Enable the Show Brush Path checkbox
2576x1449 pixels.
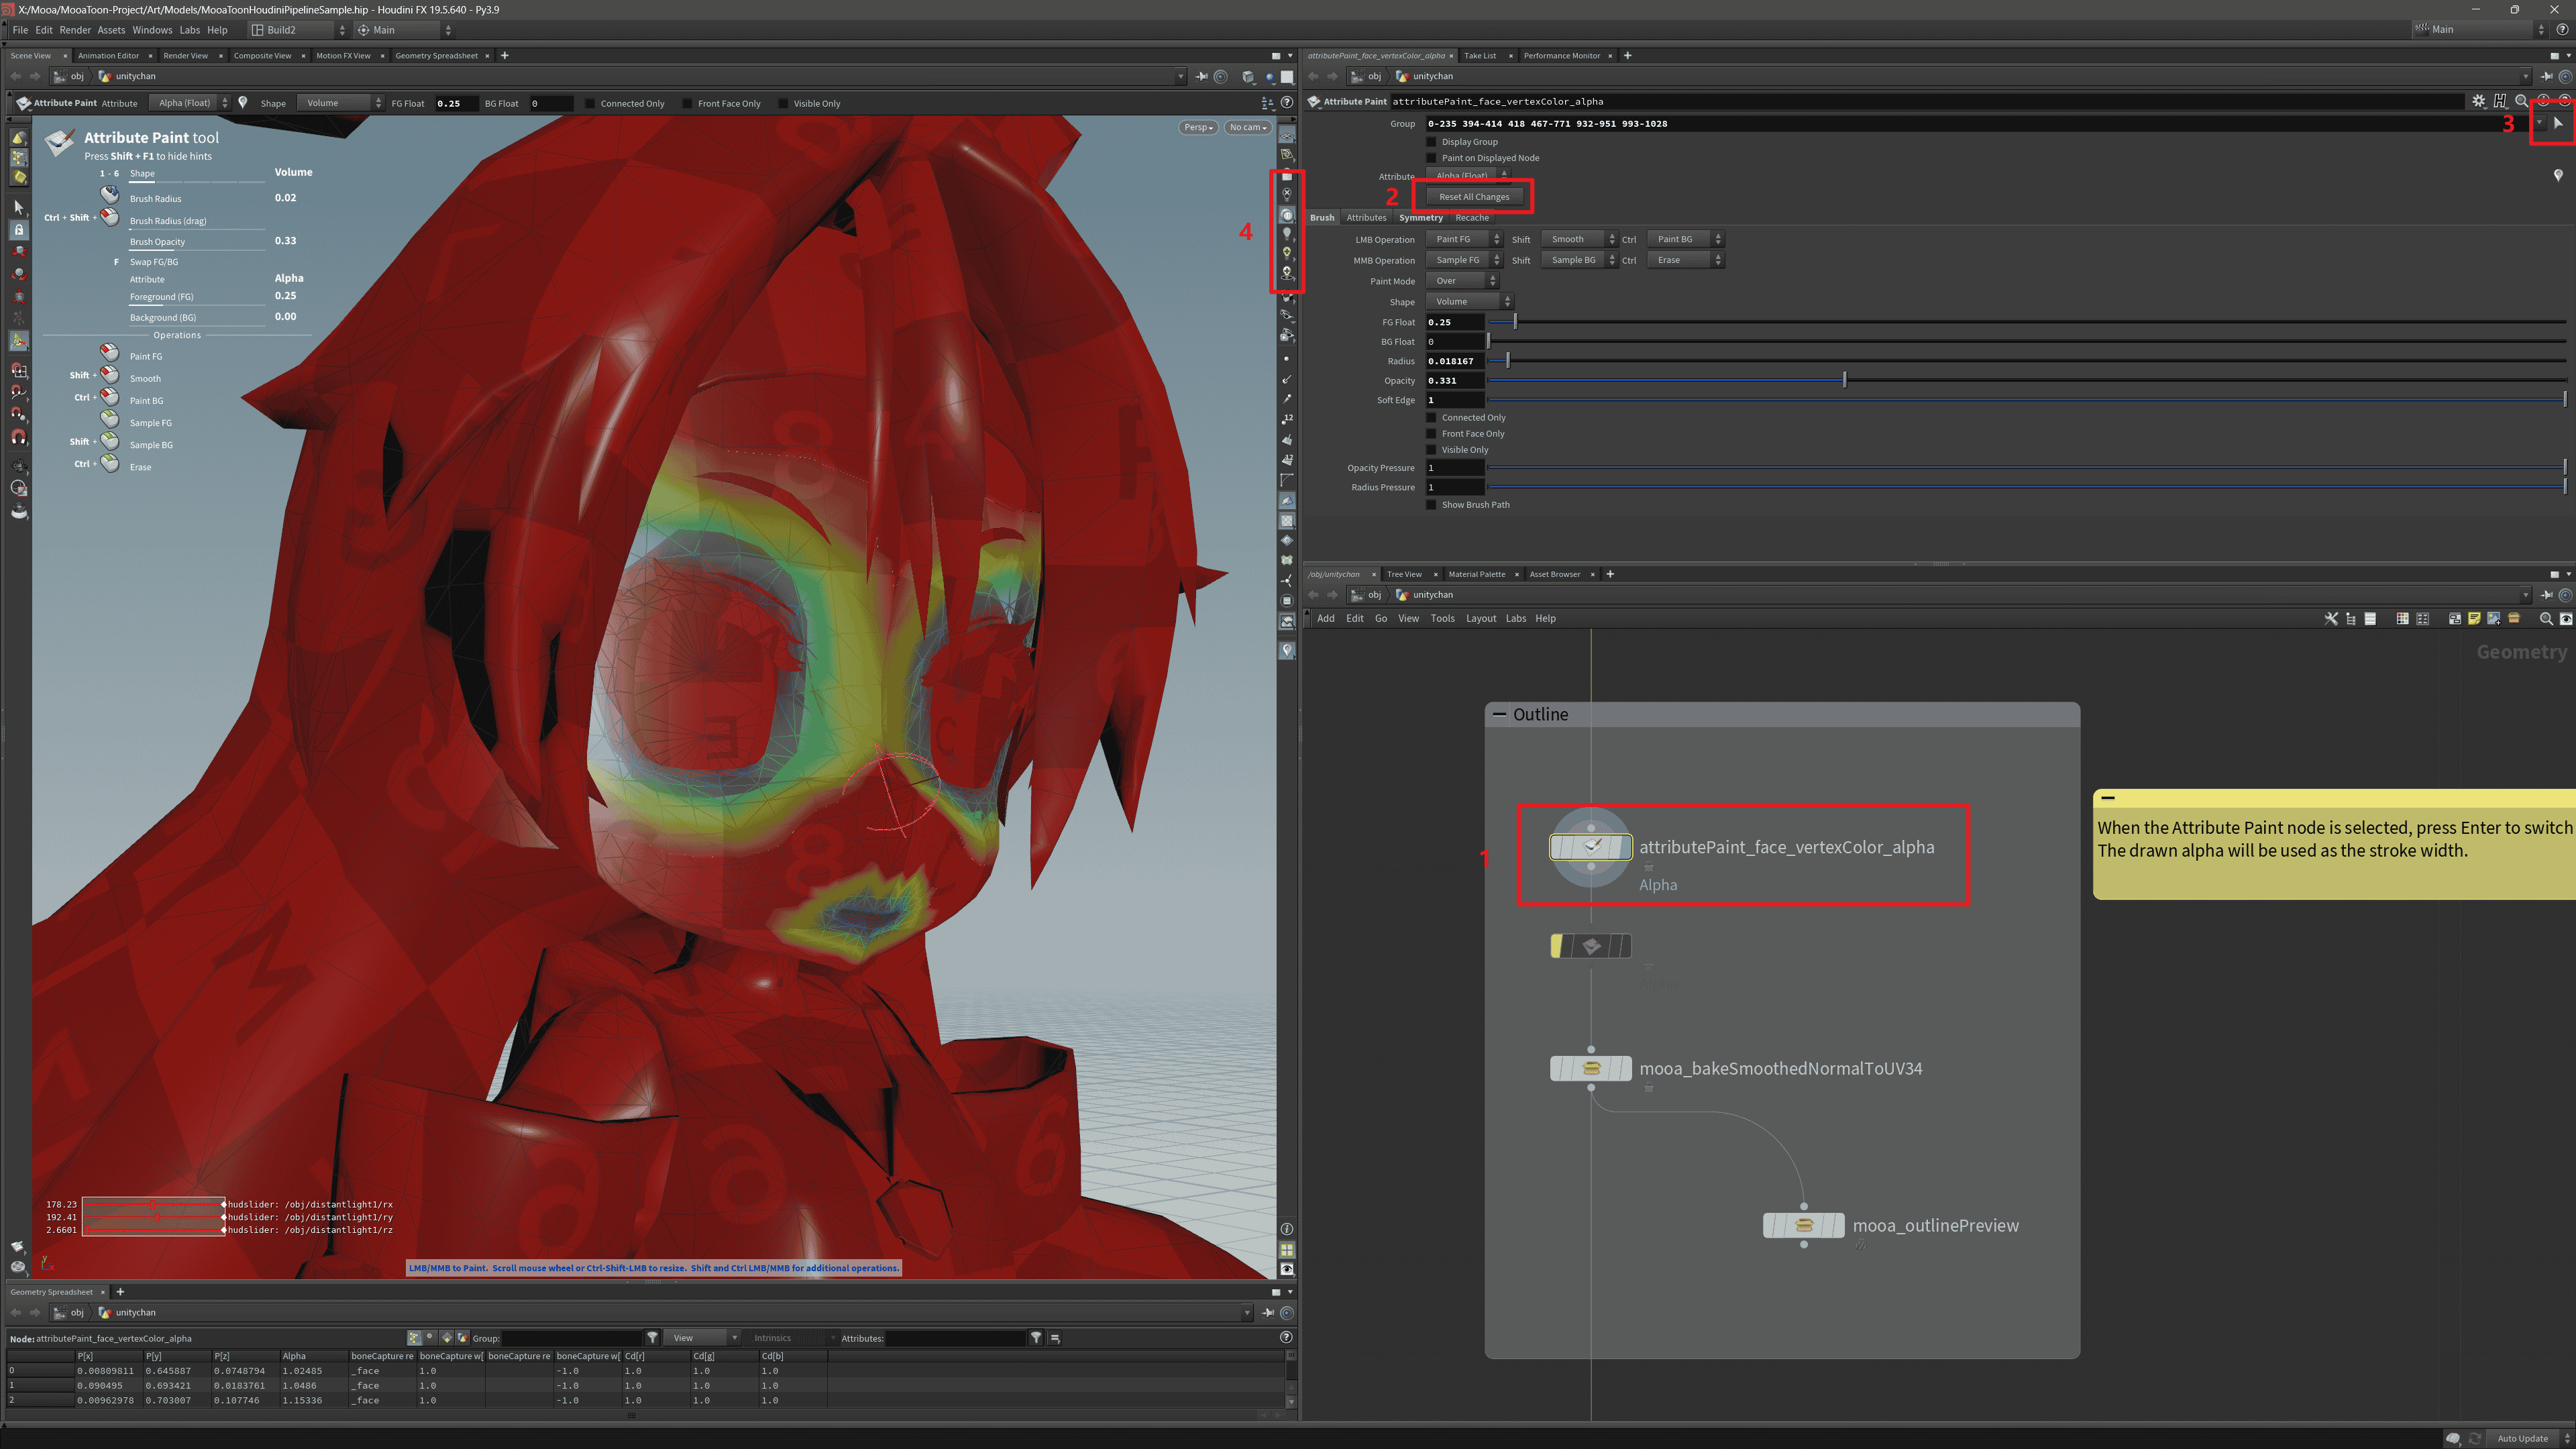(1431, 505)
